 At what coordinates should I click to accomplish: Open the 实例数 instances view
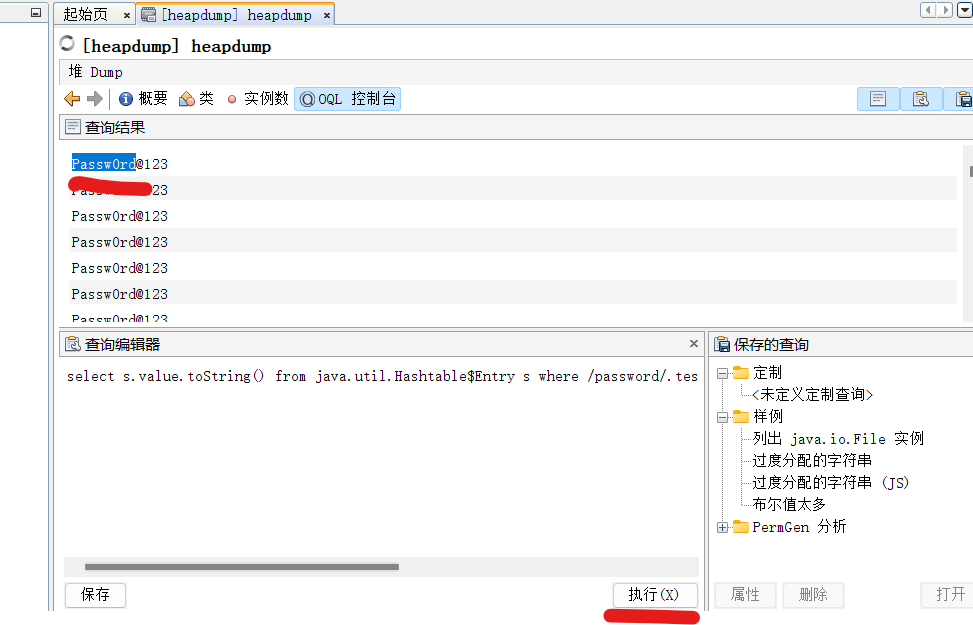266,98
